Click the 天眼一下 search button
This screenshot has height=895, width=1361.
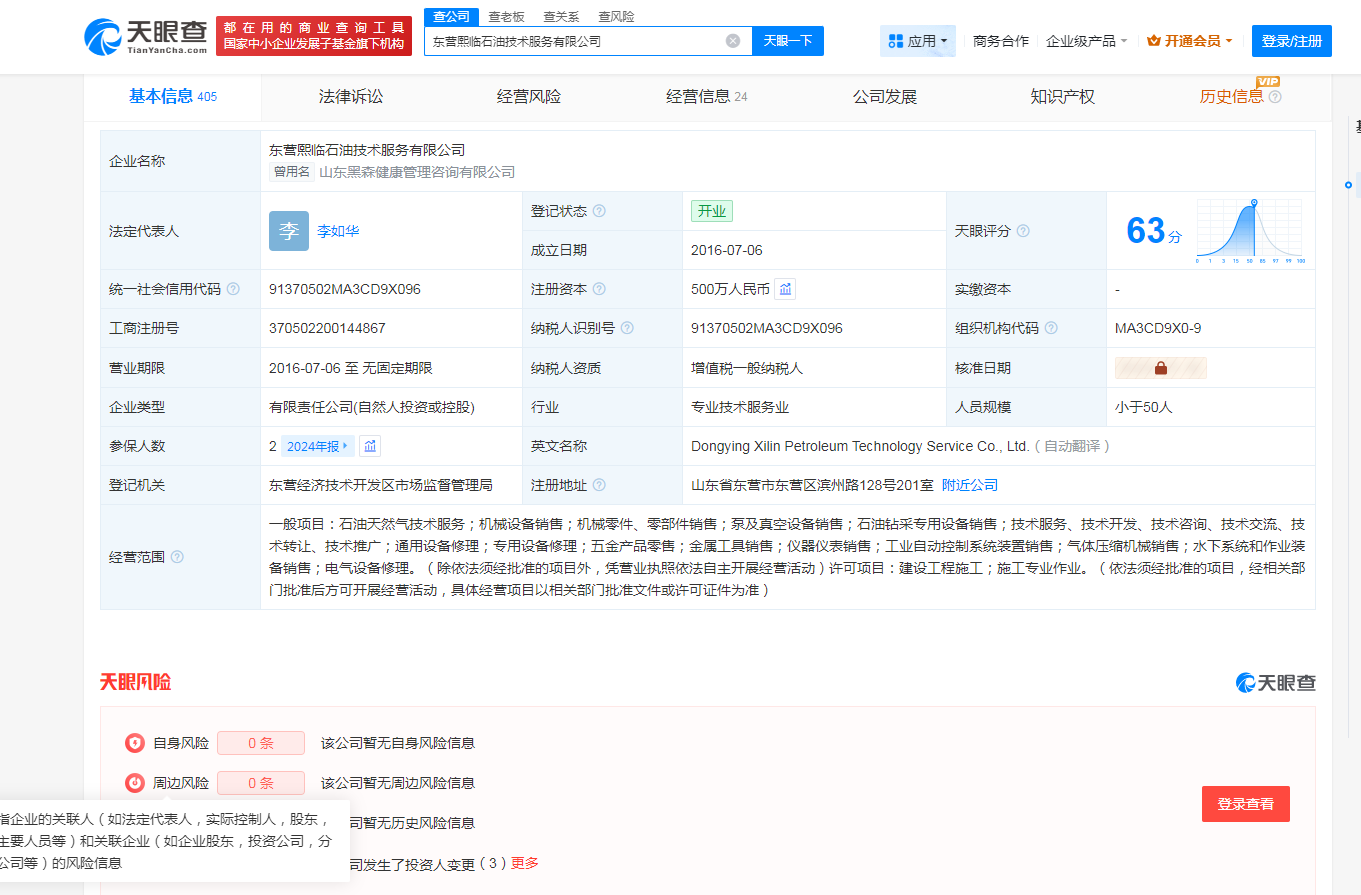[787, 41]
